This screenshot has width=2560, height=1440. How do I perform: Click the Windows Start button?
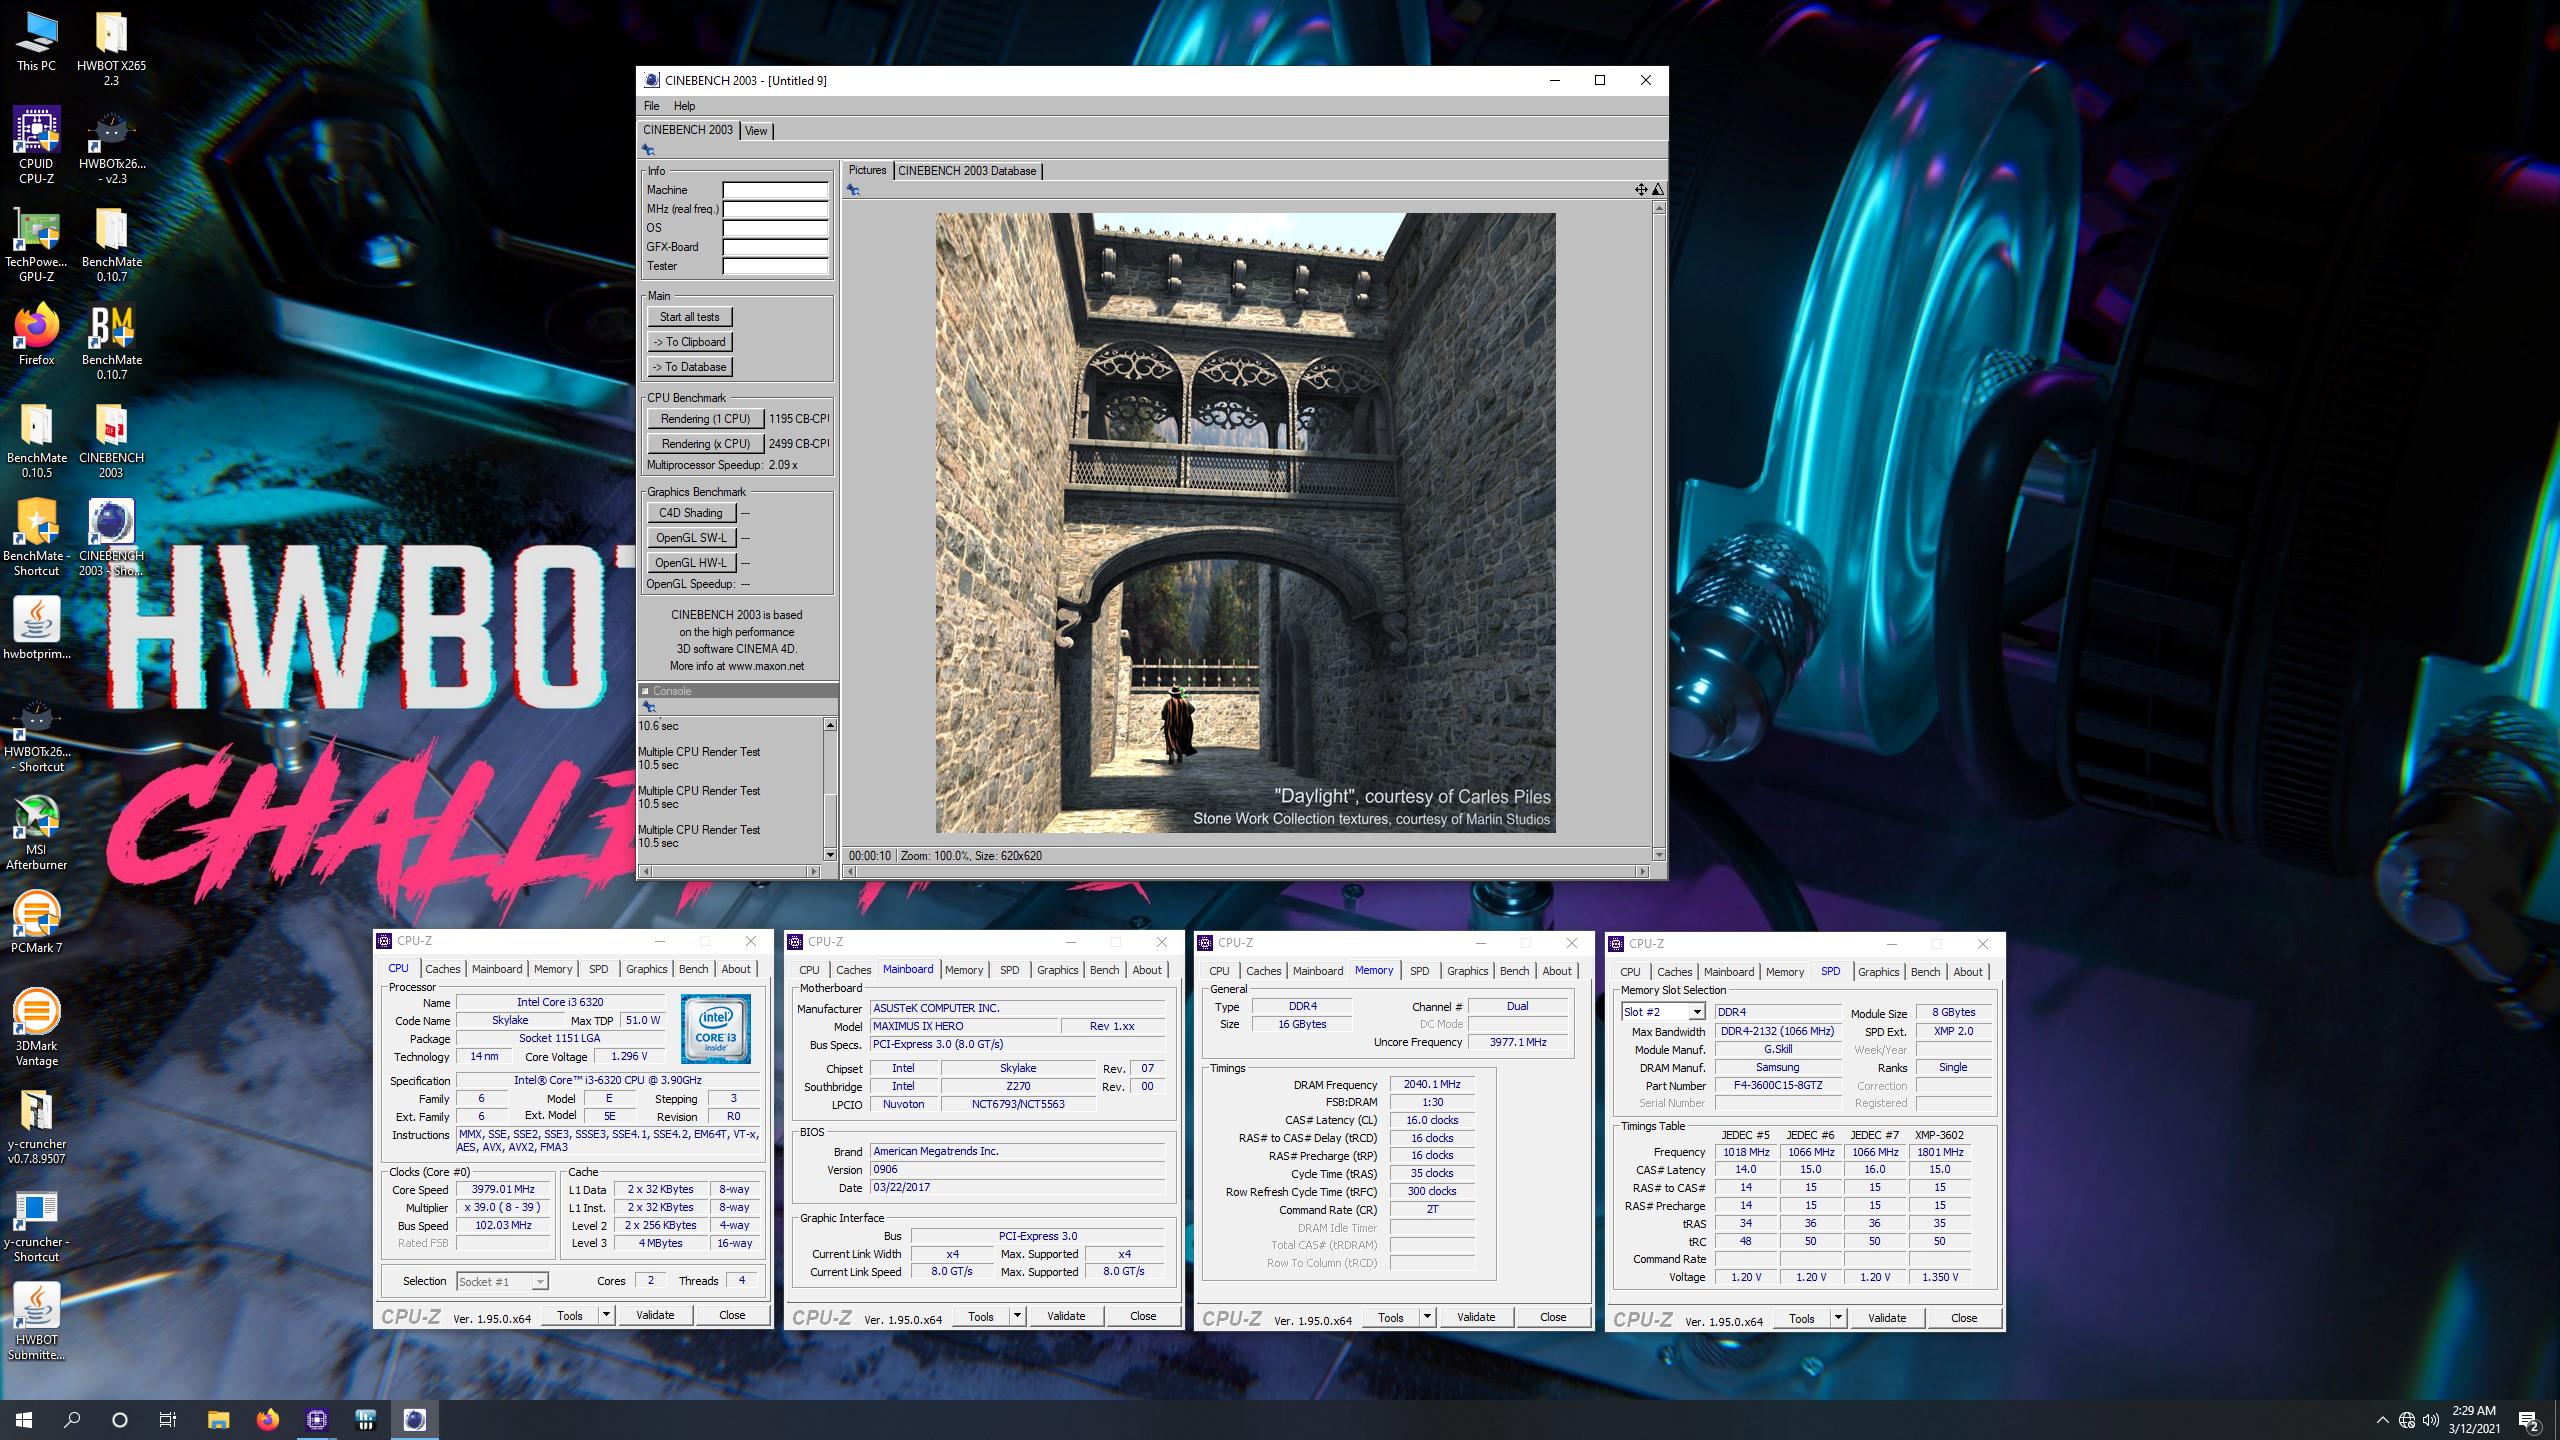[x=24, y=1419]
